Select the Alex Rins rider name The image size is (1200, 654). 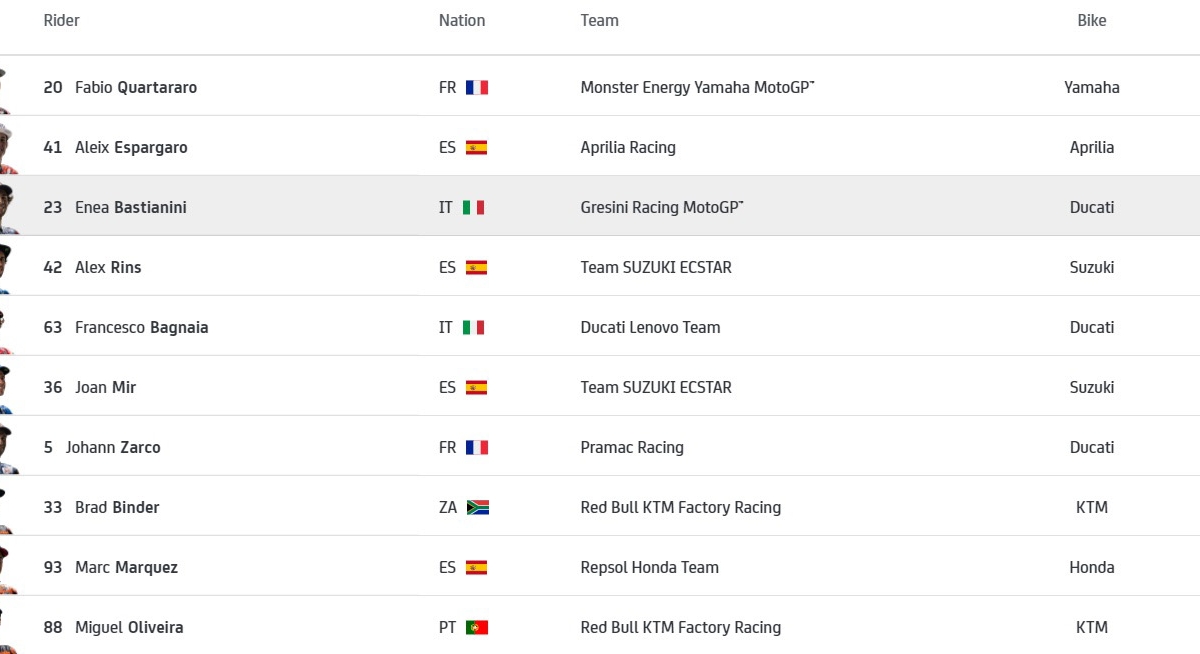coord(108,268)
